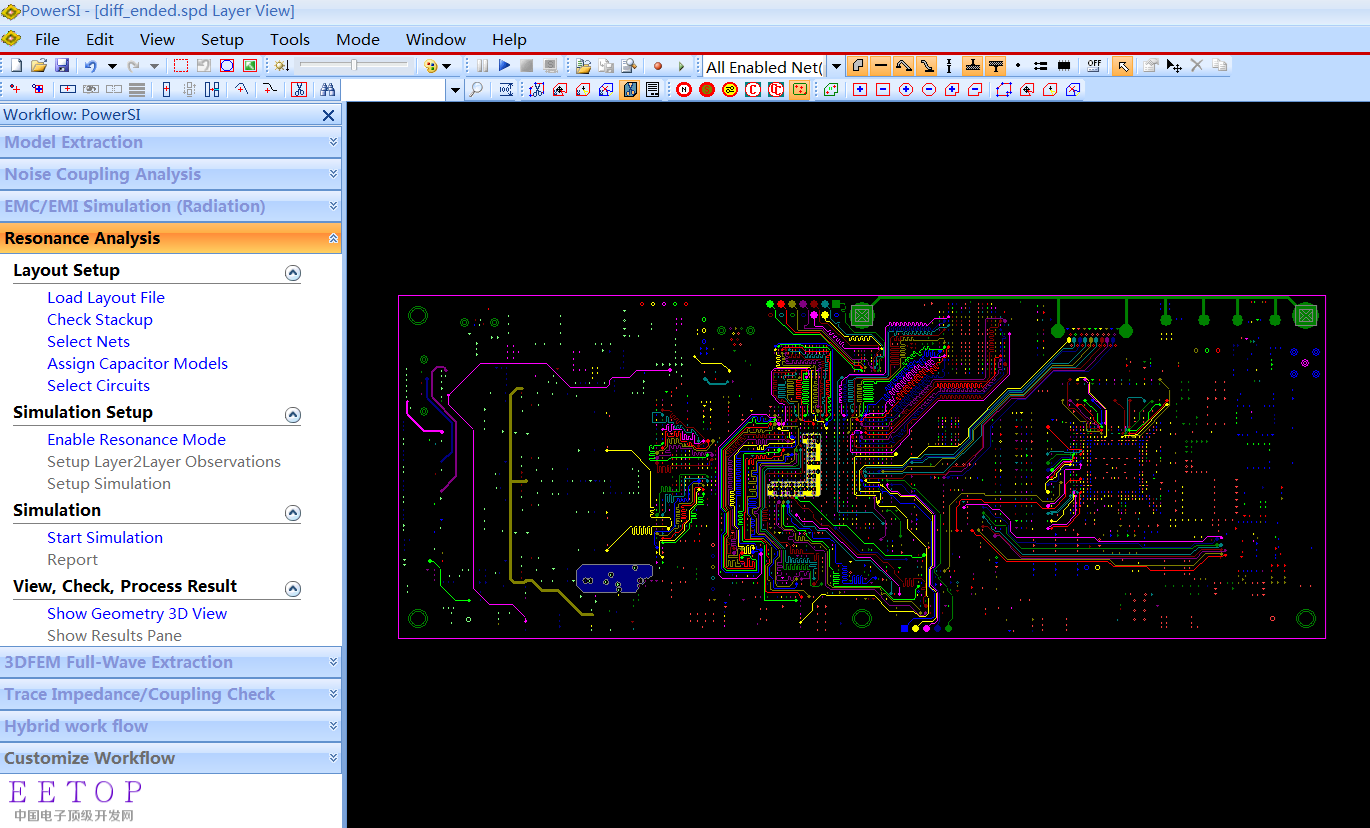Image resolution: width=1370 pixels, height=828 pixels.
Task: Click the yellow sine wave circle icon
Action: coord(730,89)
